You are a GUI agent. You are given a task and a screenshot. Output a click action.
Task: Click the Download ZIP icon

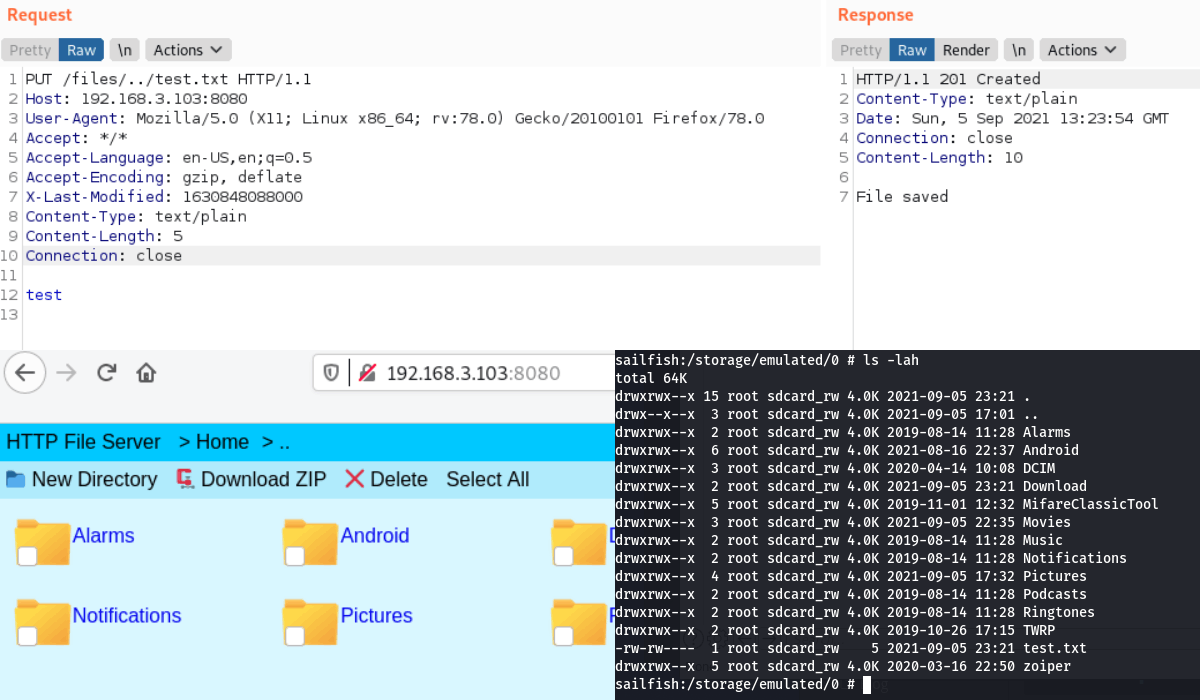tap(185, 479)
